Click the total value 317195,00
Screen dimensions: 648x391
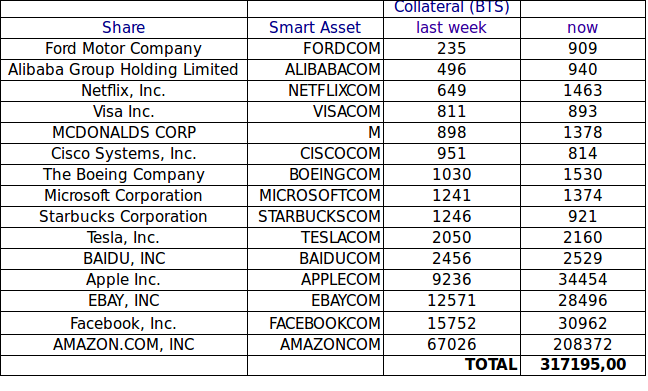coord(582,365)
